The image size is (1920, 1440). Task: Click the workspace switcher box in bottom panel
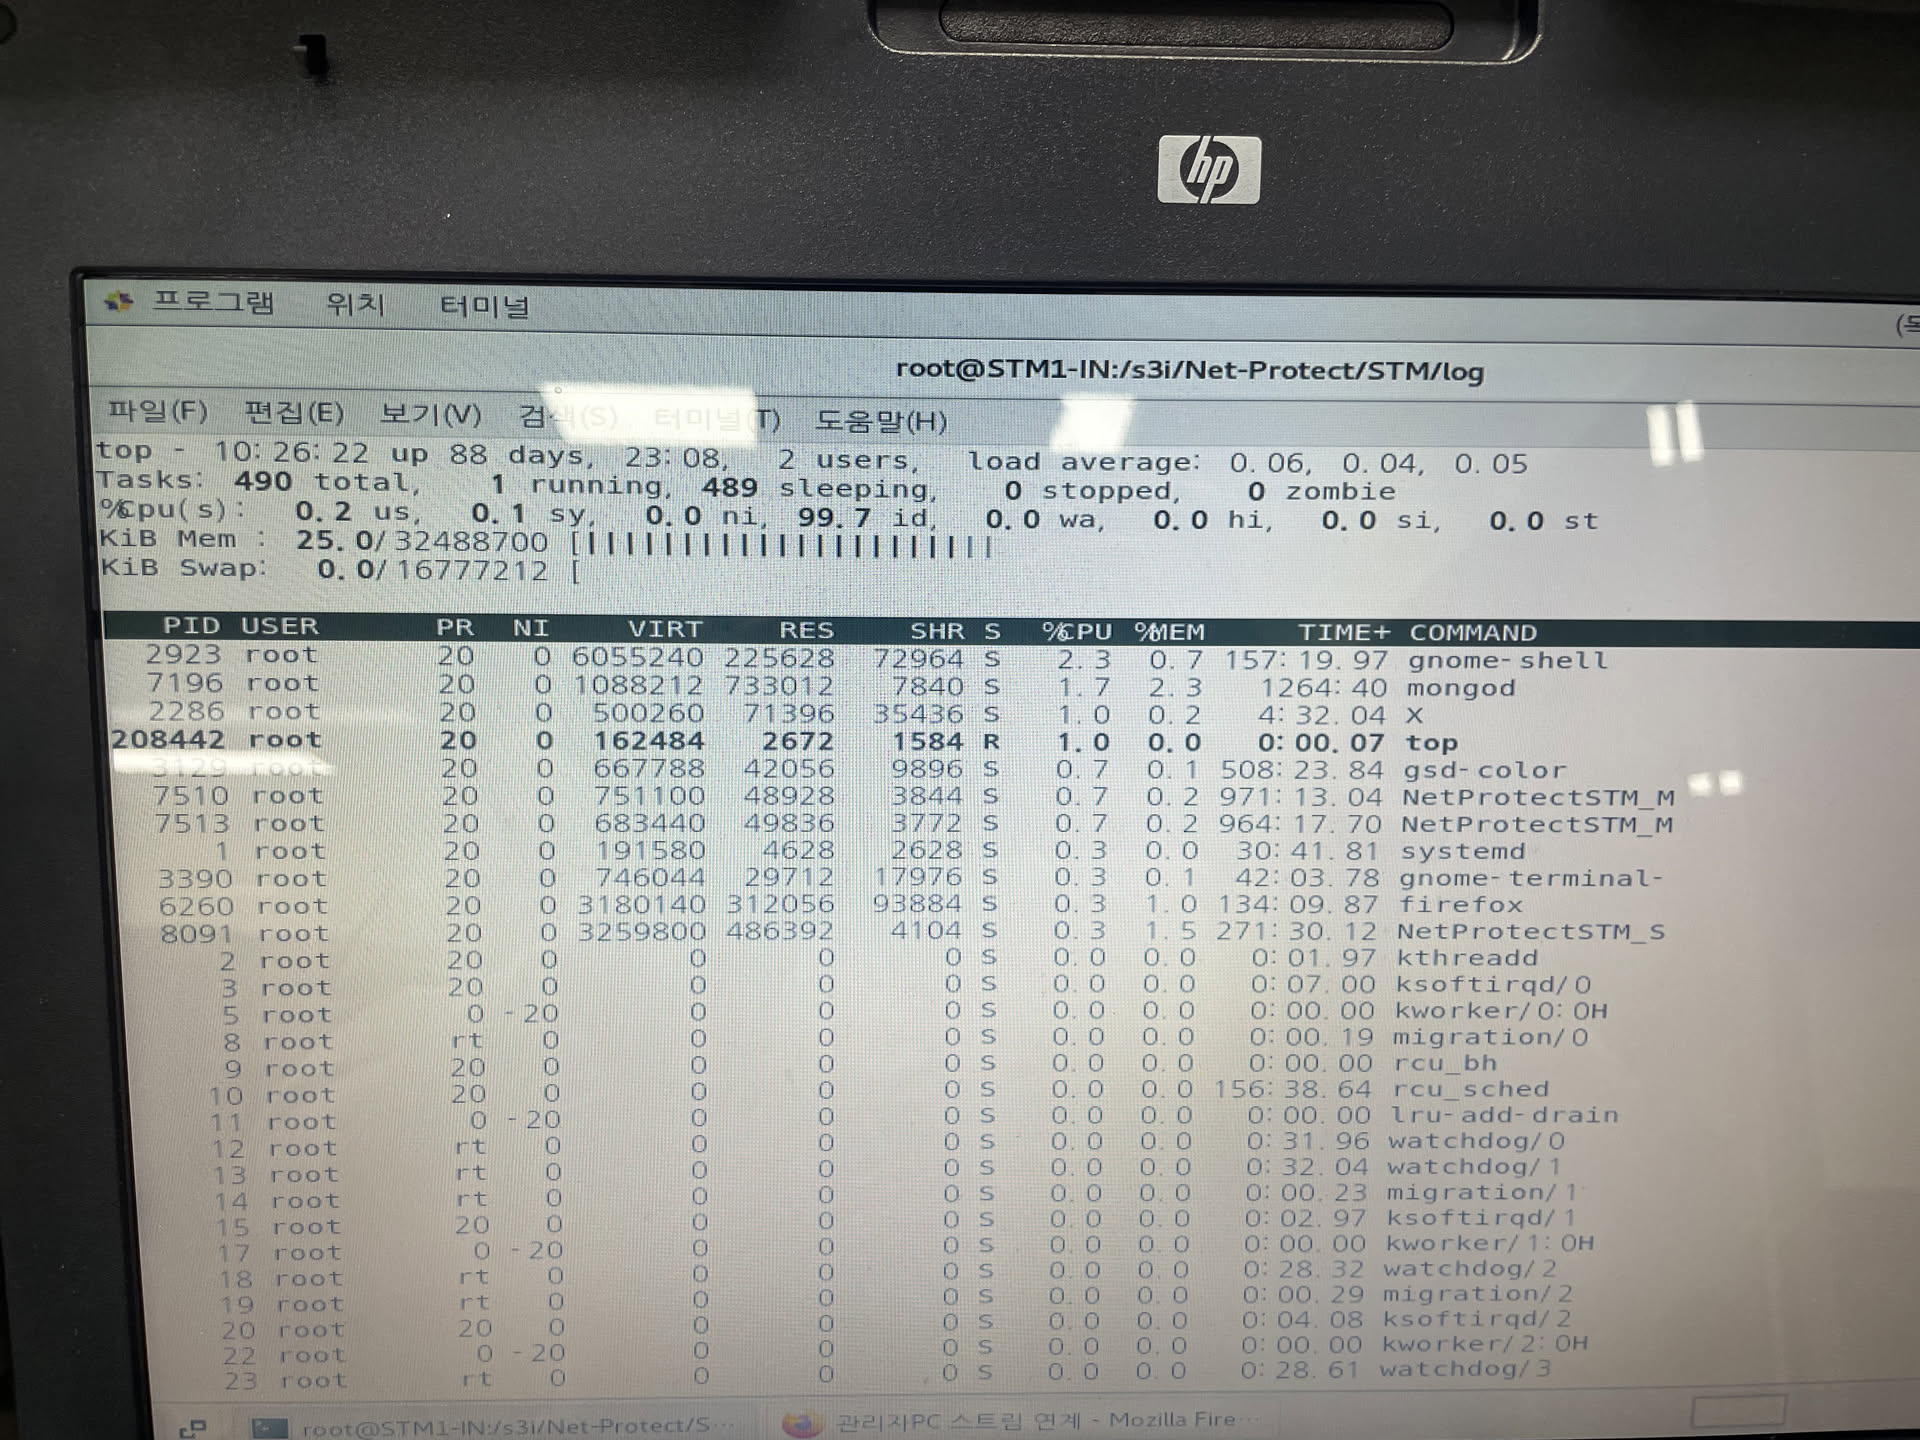click(x=1737, y=1412)
